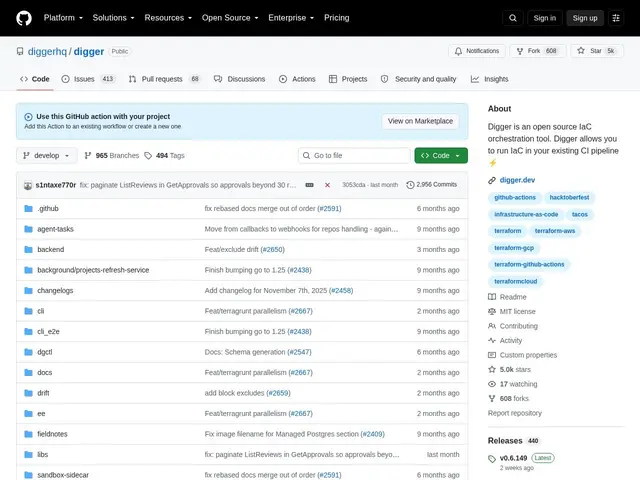Click View on Marketplace button
640x480 pixels.
(420, 121)
